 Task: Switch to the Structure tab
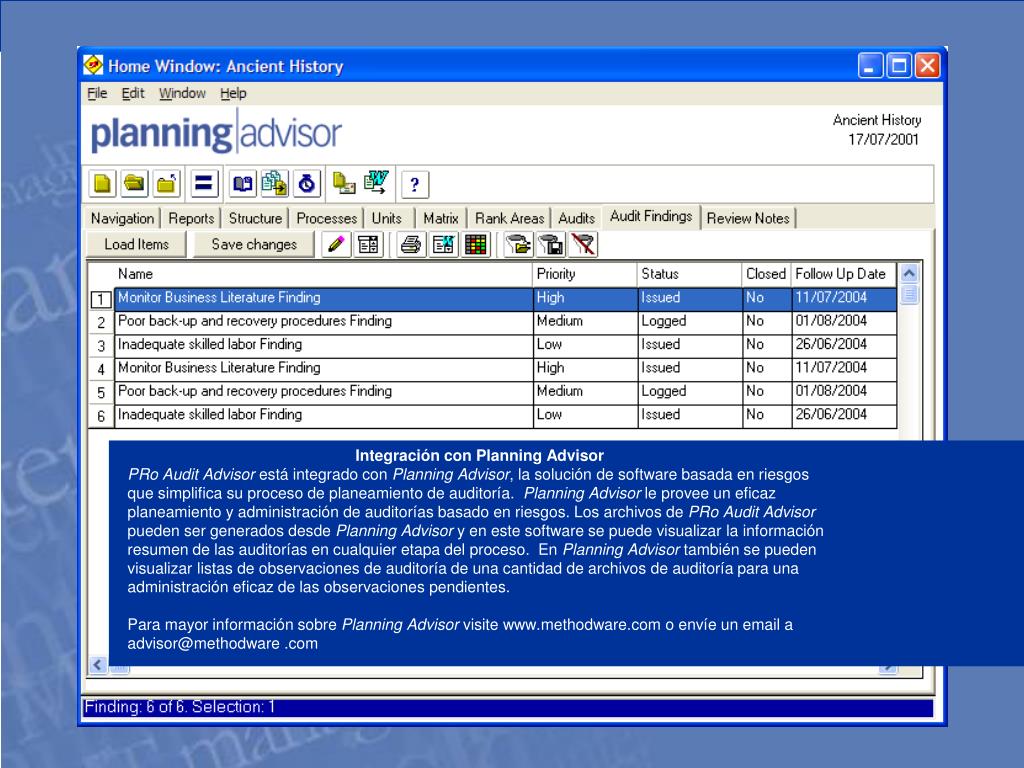coord(255,218)
